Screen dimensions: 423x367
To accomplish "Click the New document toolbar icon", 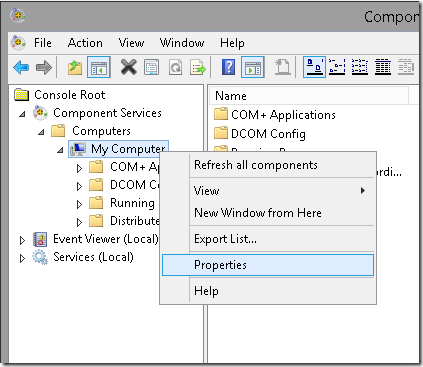I will (283, 67).
